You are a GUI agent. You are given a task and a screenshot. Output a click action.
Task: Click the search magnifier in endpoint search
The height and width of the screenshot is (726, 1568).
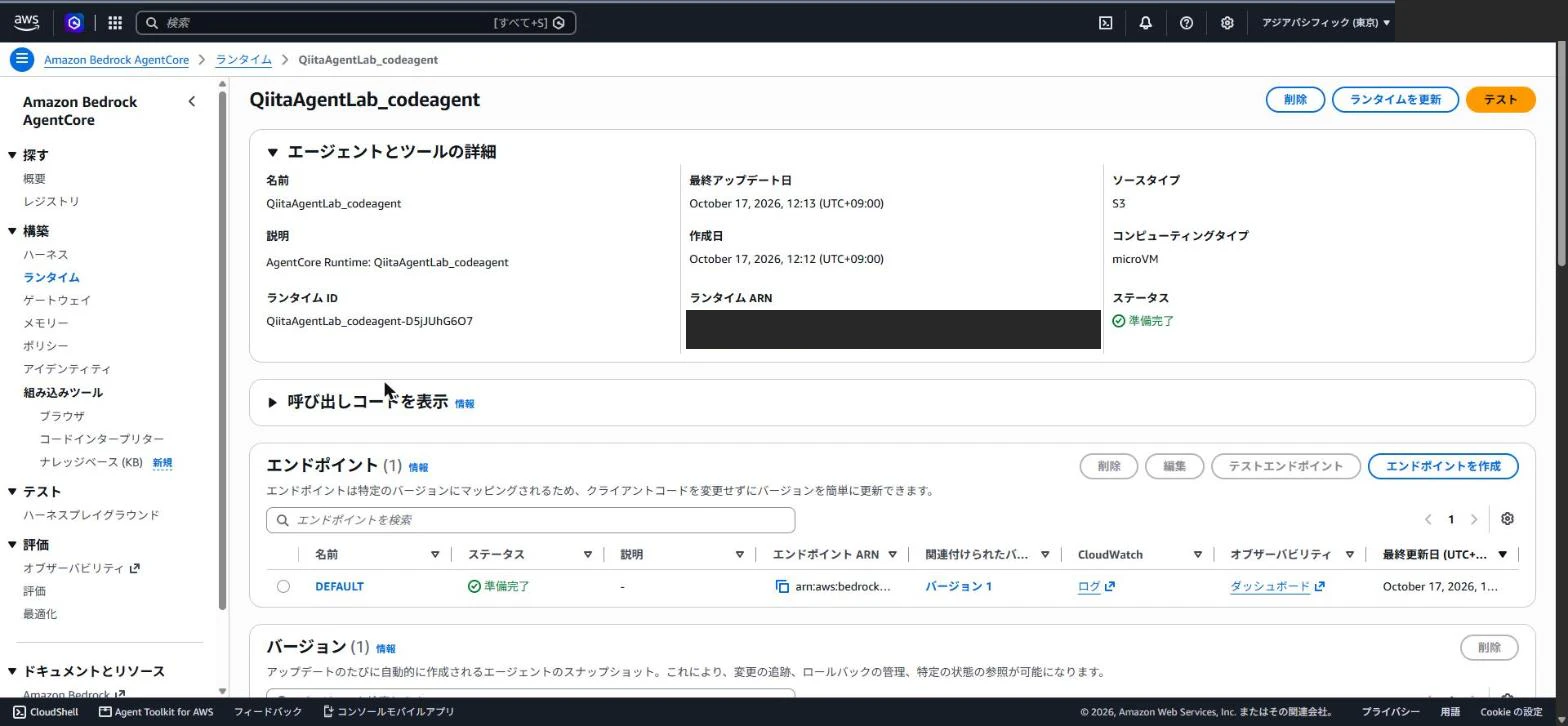pos(283,520)
